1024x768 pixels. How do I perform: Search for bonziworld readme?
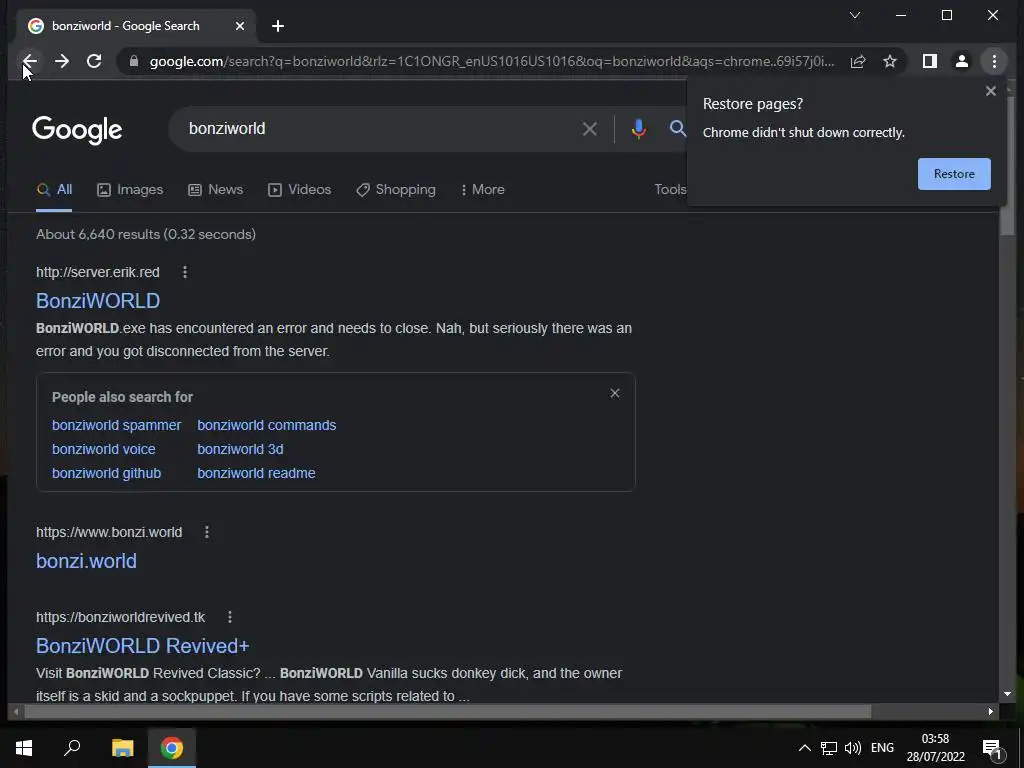(256, 473)
